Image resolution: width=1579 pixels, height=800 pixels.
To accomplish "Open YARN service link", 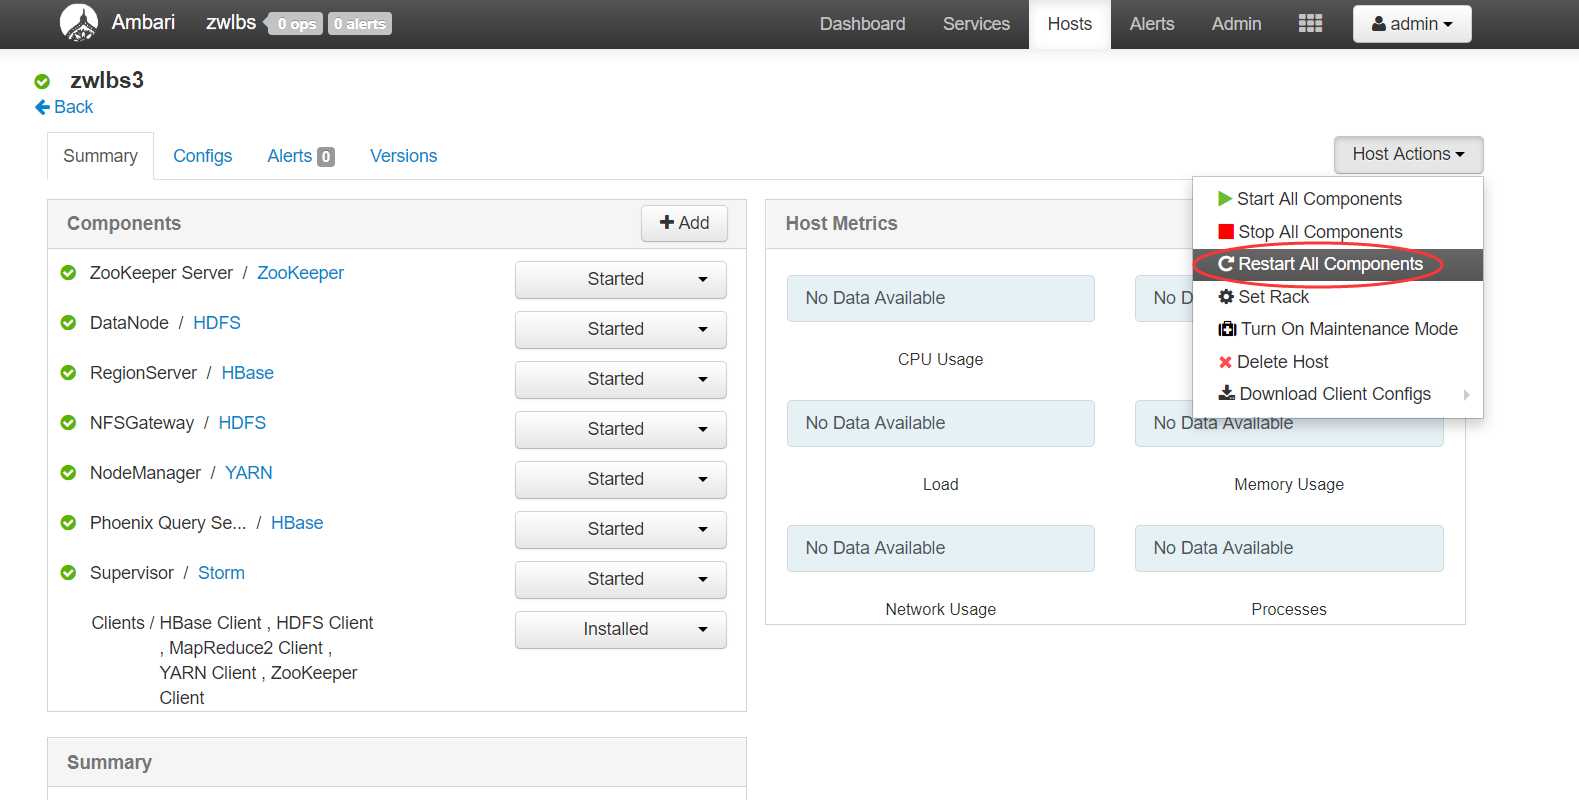I will 248,473.
